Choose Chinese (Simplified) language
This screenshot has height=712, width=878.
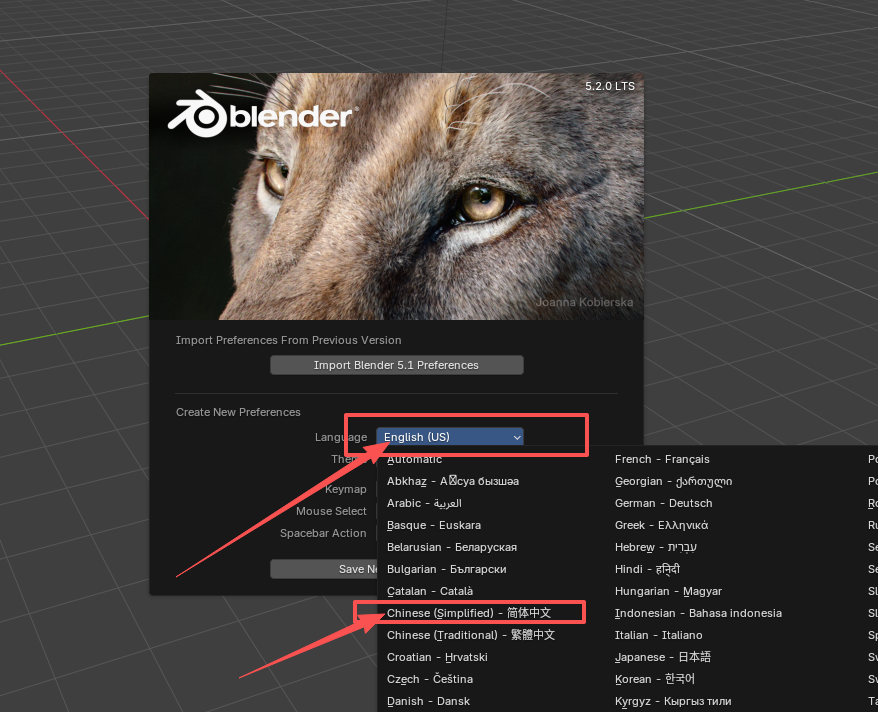coord(469,613)
